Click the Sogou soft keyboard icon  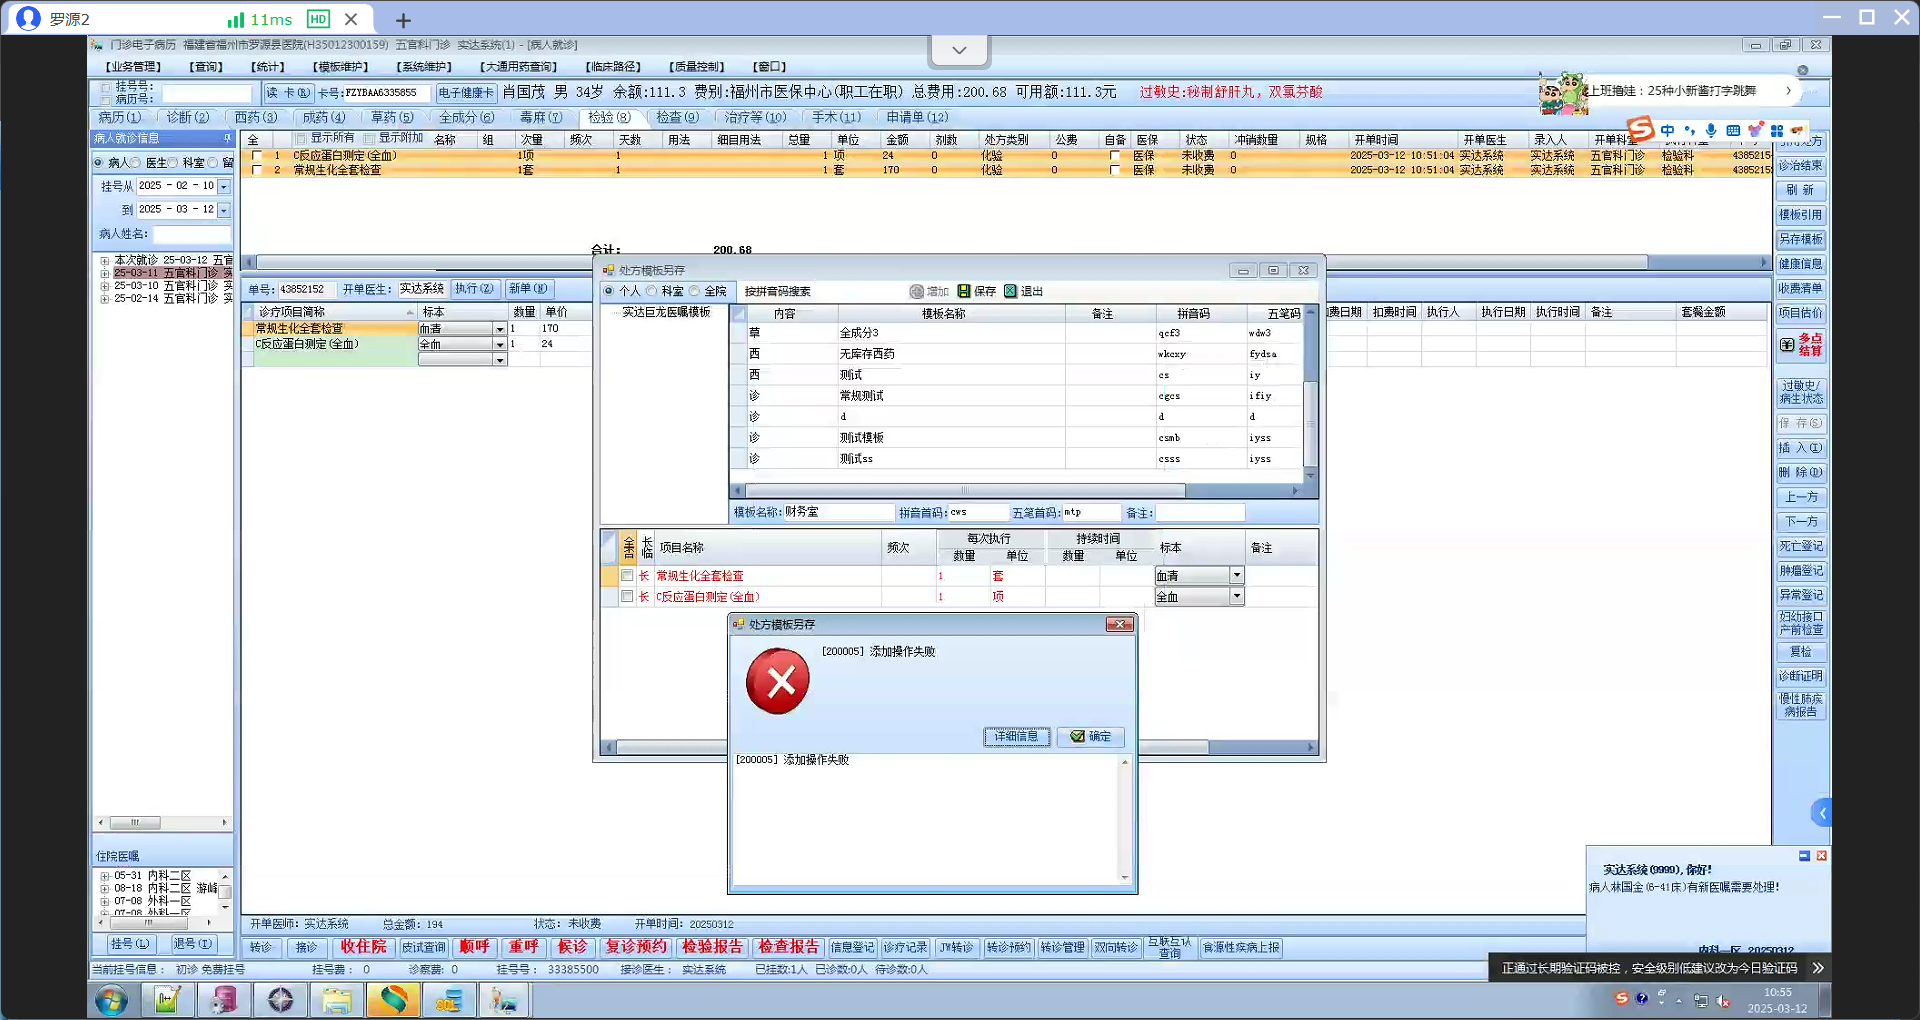1733,130
